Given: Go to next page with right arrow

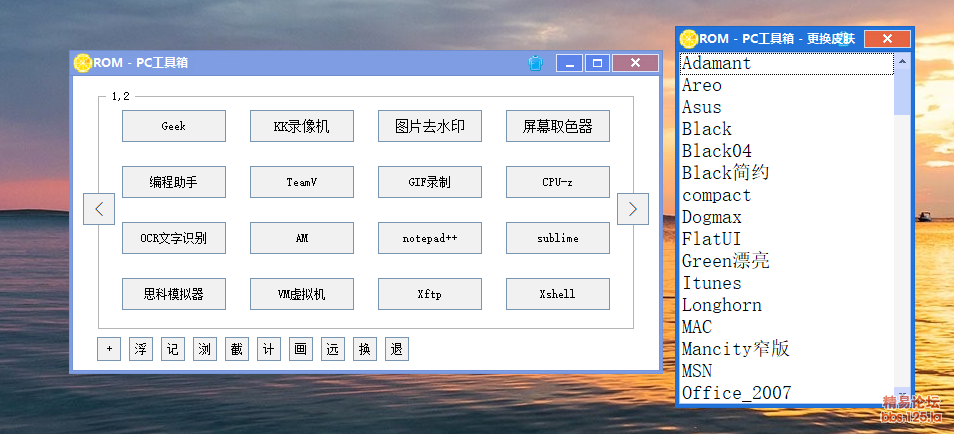Looking at the screenshot, I should tap(633, 209).
